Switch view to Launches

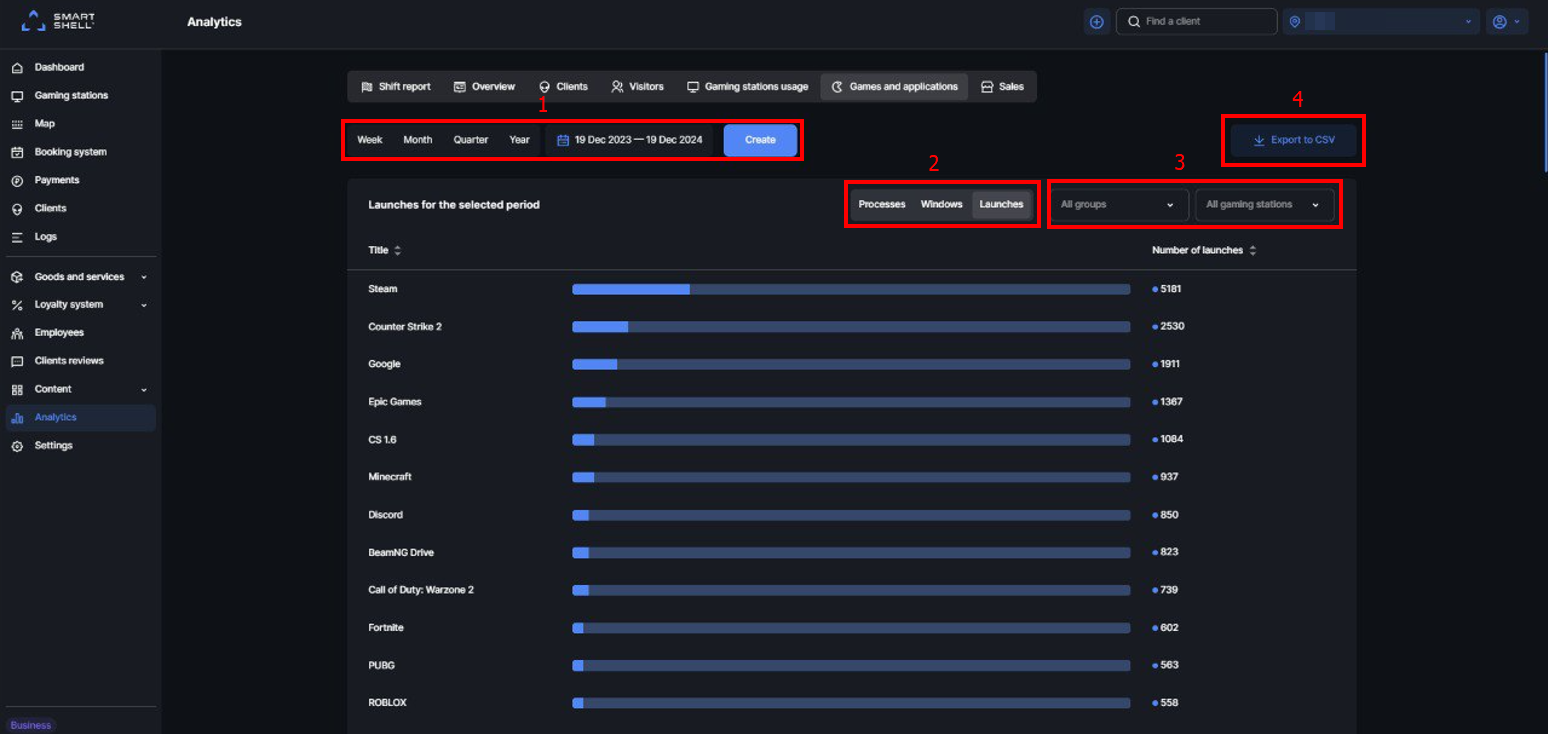[1001, 204]
